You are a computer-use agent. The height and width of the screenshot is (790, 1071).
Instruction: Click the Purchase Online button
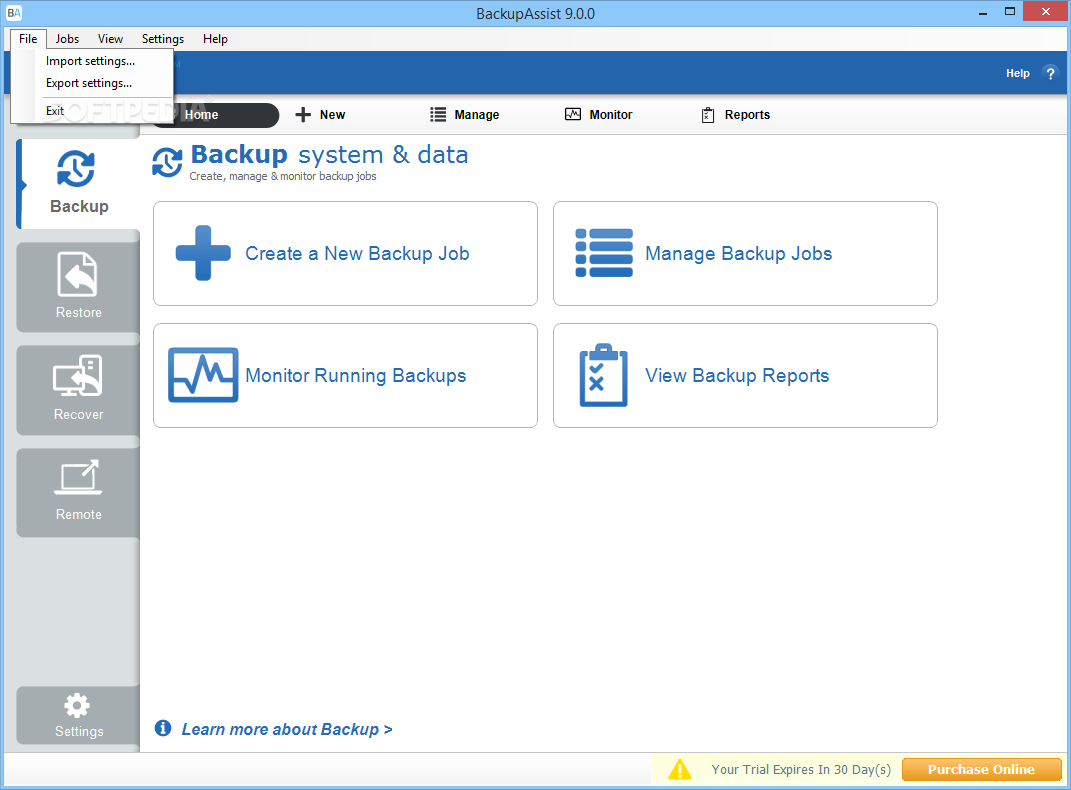coord(982,770)
